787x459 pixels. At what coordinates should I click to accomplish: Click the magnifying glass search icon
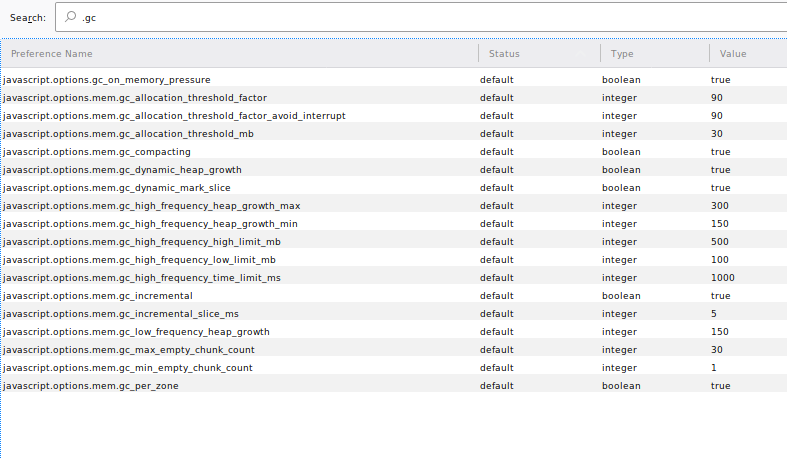click(72, 18)
